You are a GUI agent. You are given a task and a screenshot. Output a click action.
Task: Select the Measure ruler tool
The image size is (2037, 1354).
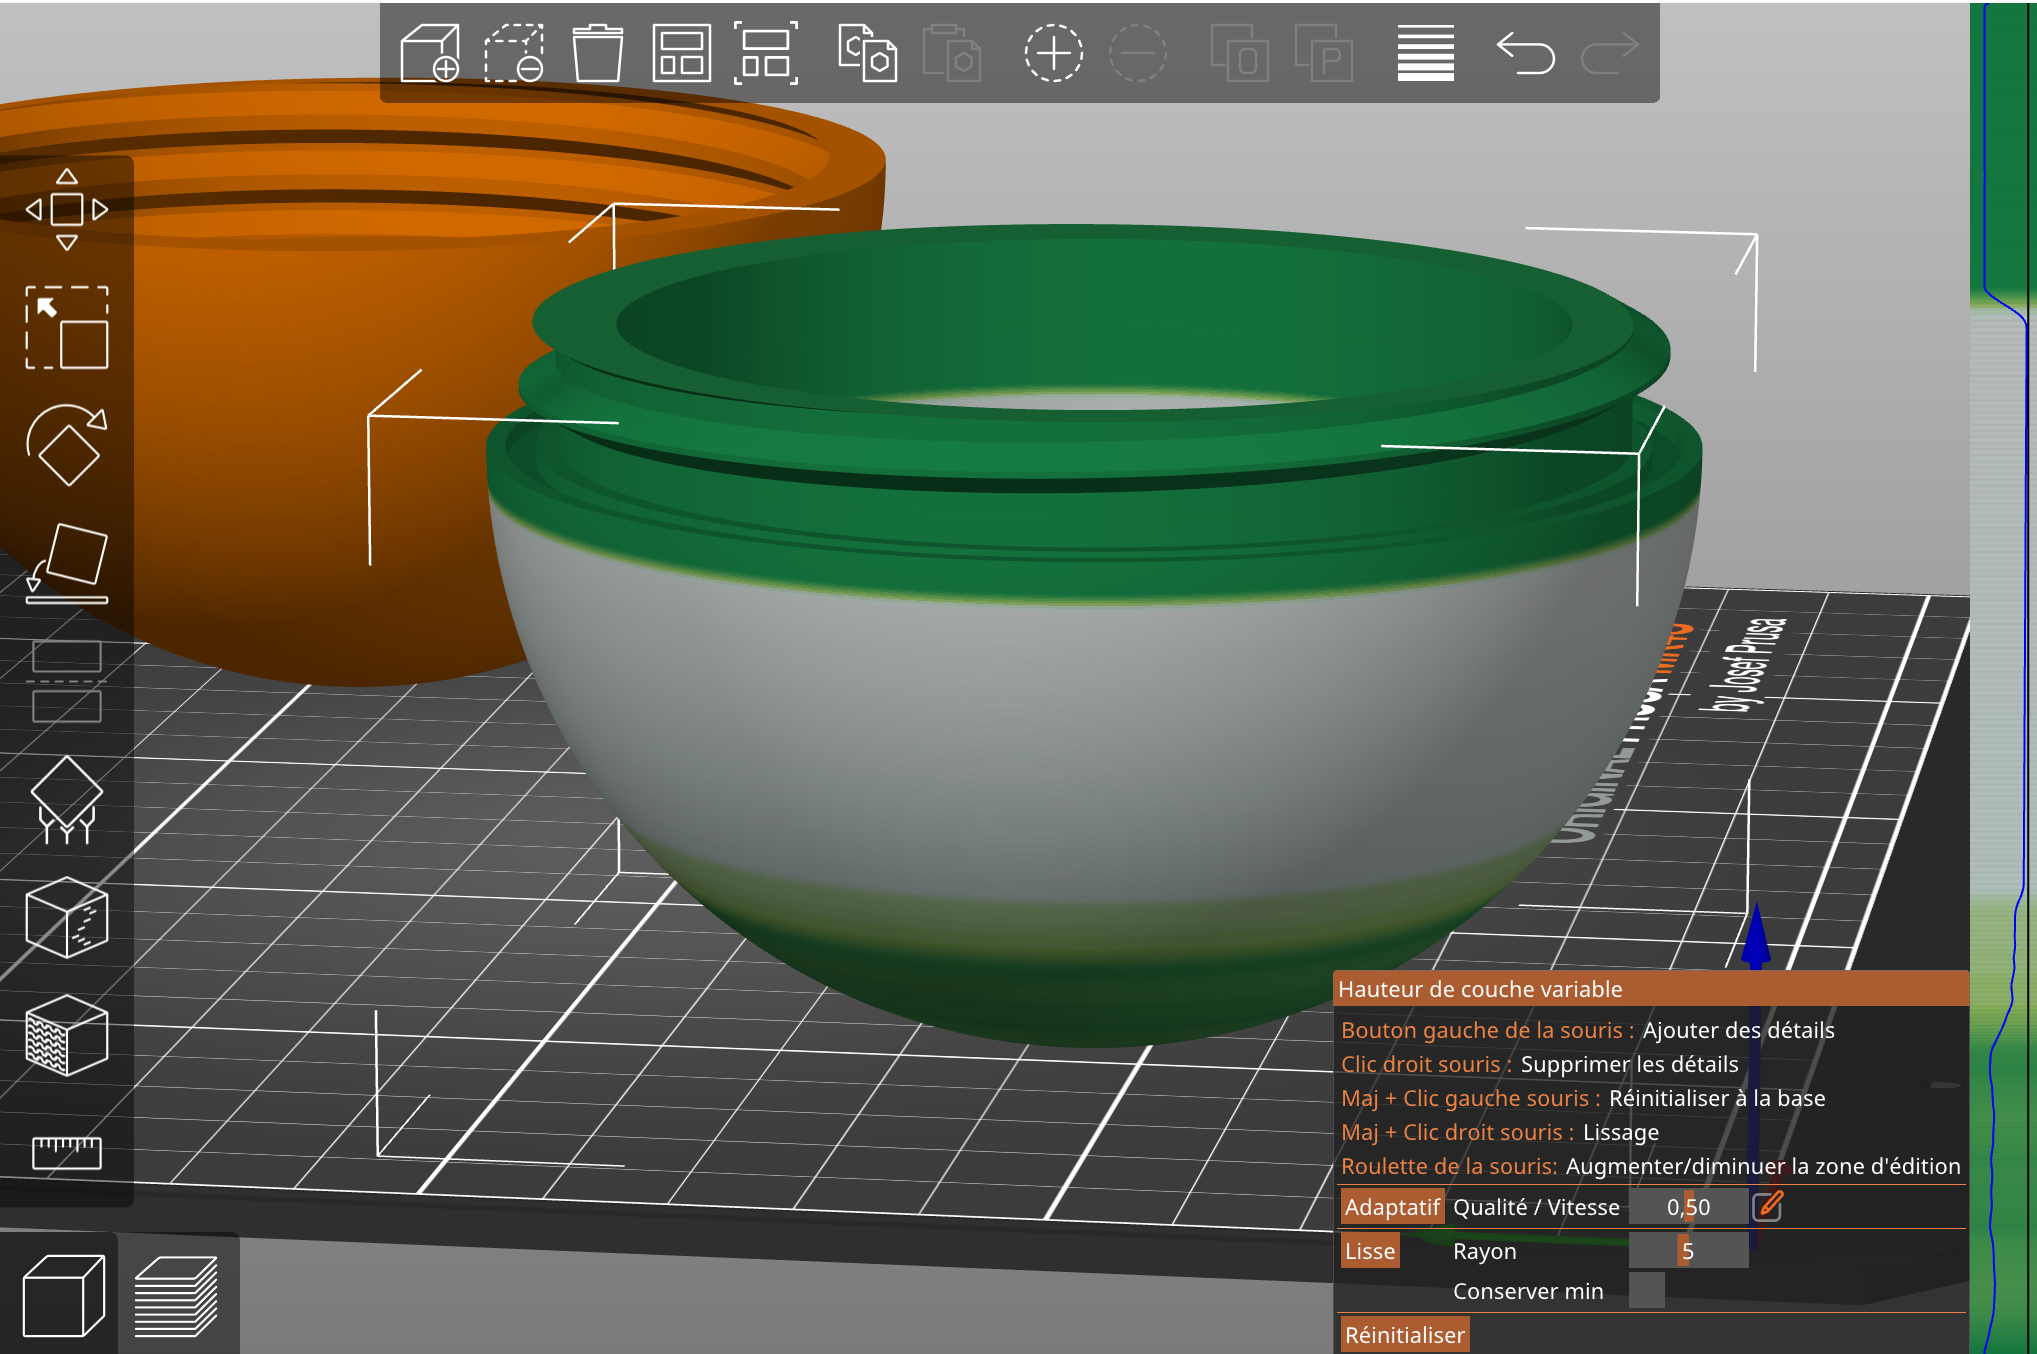(66, 1152)
